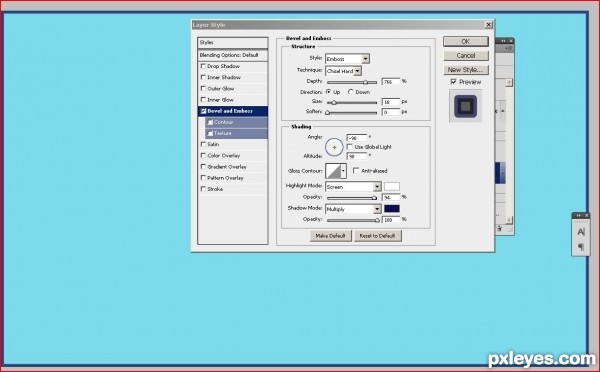The width and height of the screenshot is (600, 372).
Task: Click the Depth slider handle
Action: point(365,82)
